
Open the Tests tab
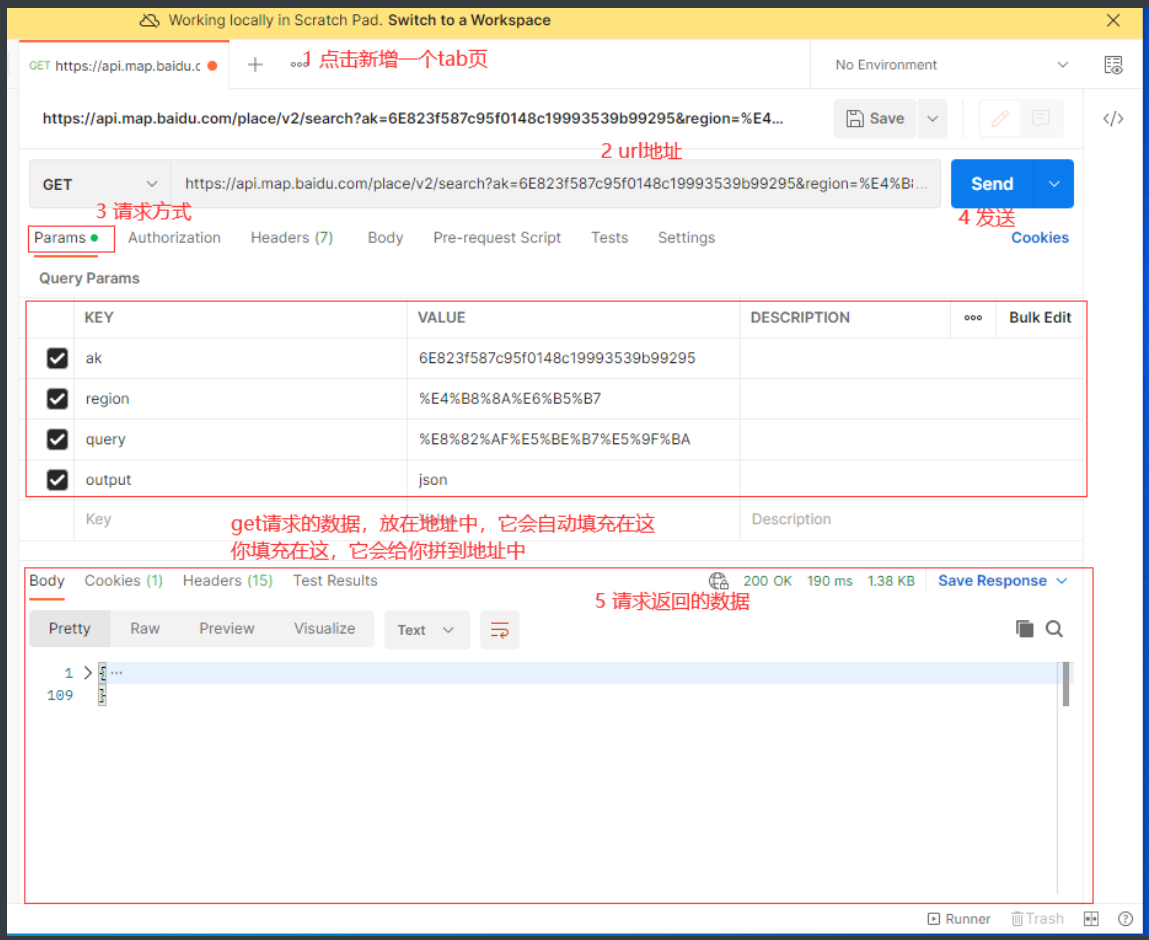[610, 238]
